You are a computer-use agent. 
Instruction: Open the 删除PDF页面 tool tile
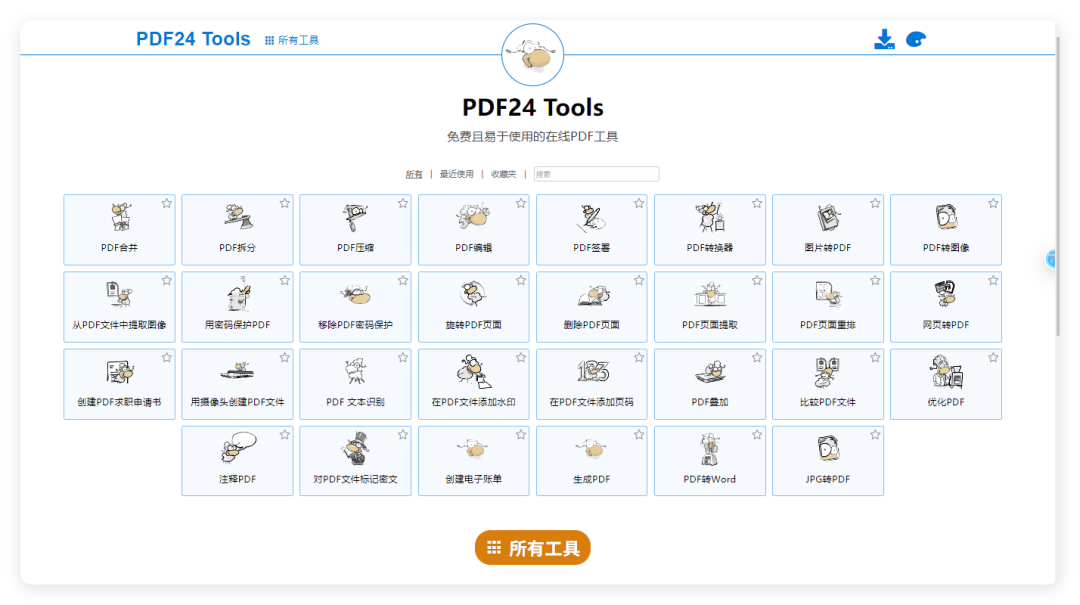coord(592,307)
